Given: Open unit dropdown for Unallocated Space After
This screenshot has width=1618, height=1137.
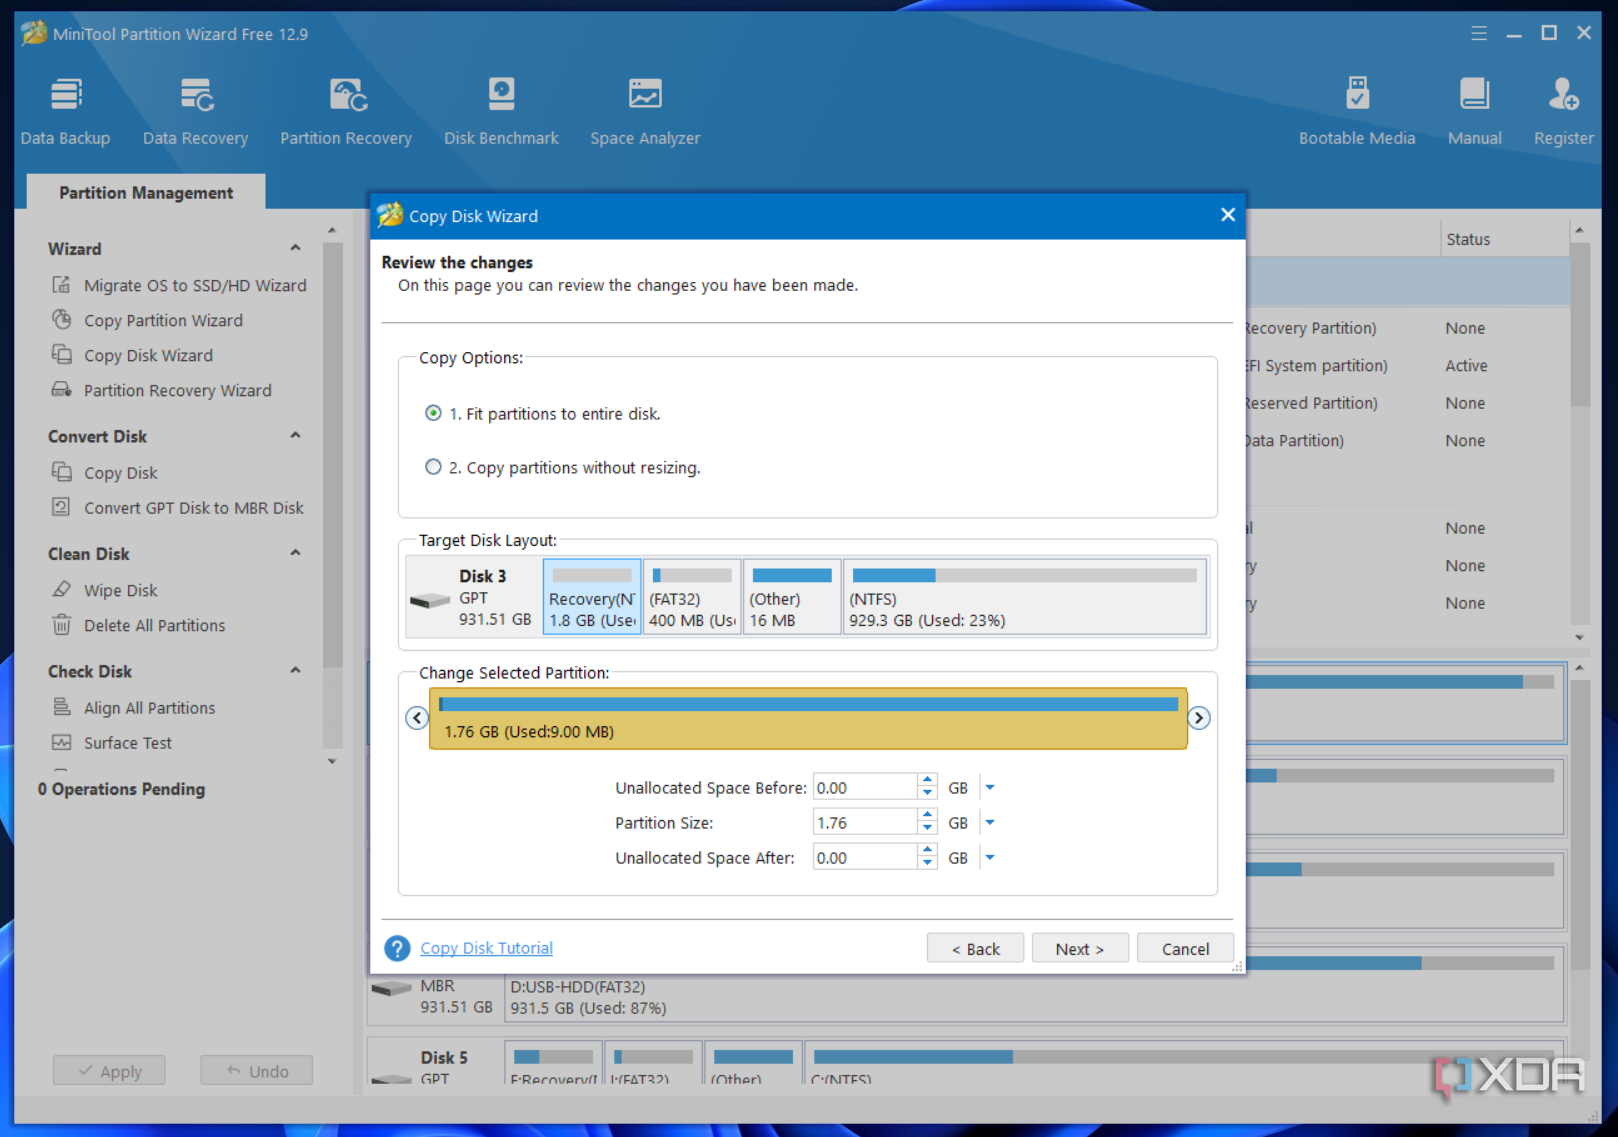Looking at the screenshot, I should 990,858.
